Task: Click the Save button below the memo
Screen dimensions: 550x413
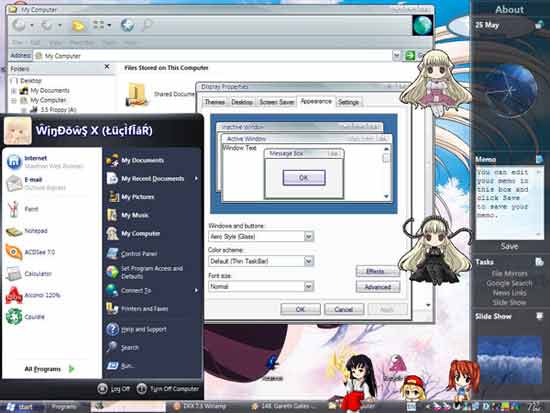Action: tap(509, 246)
